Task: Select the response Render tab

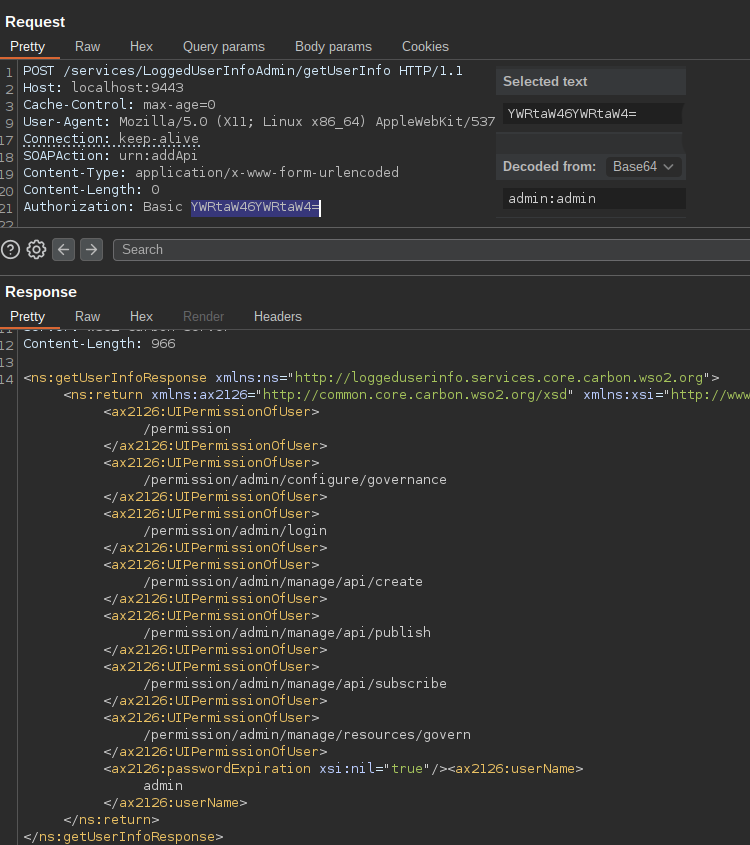Action: 203,317
